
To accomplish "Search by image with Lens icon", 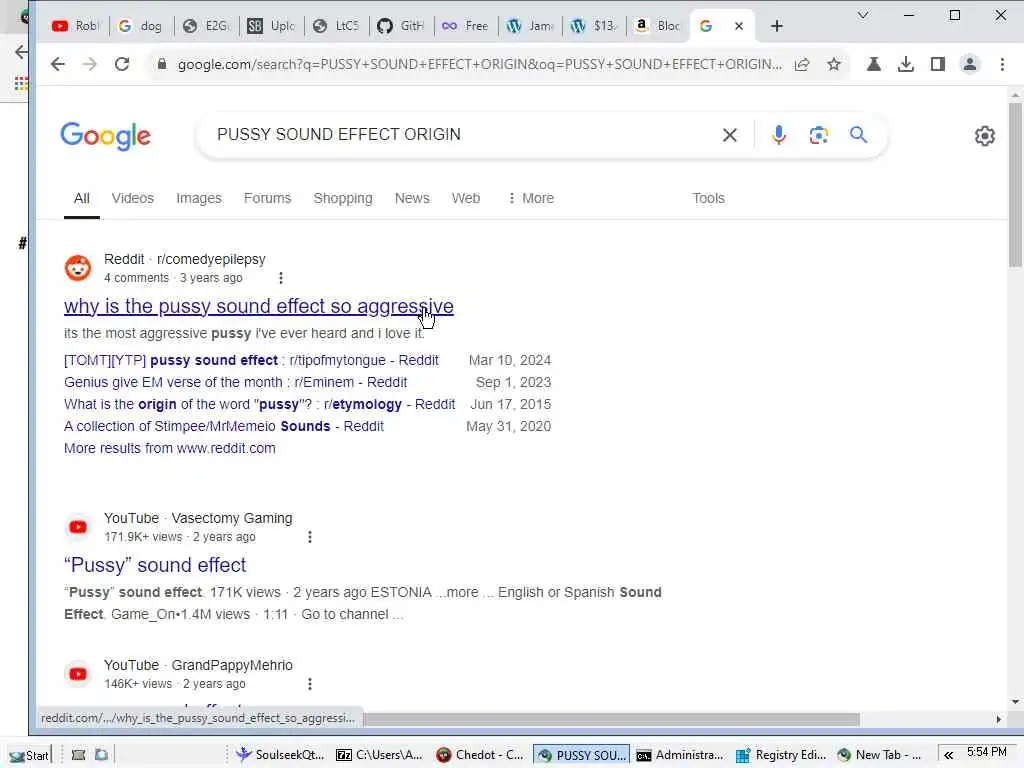I will pyautogui.click(x=818, y=135).
